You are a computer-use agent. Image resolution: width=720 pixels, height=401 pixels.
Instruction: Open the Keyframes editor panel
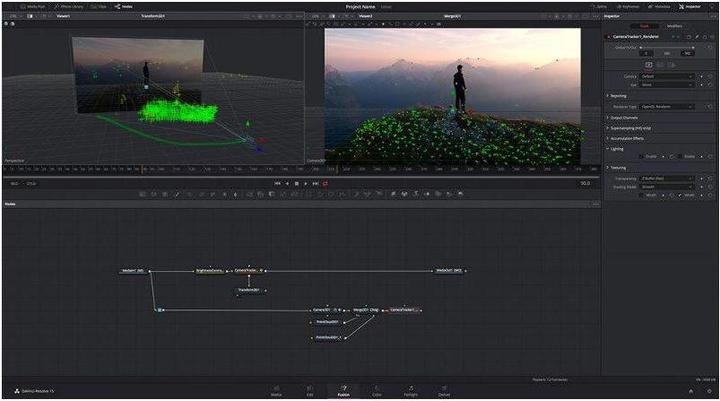click(x=628, y=7)
